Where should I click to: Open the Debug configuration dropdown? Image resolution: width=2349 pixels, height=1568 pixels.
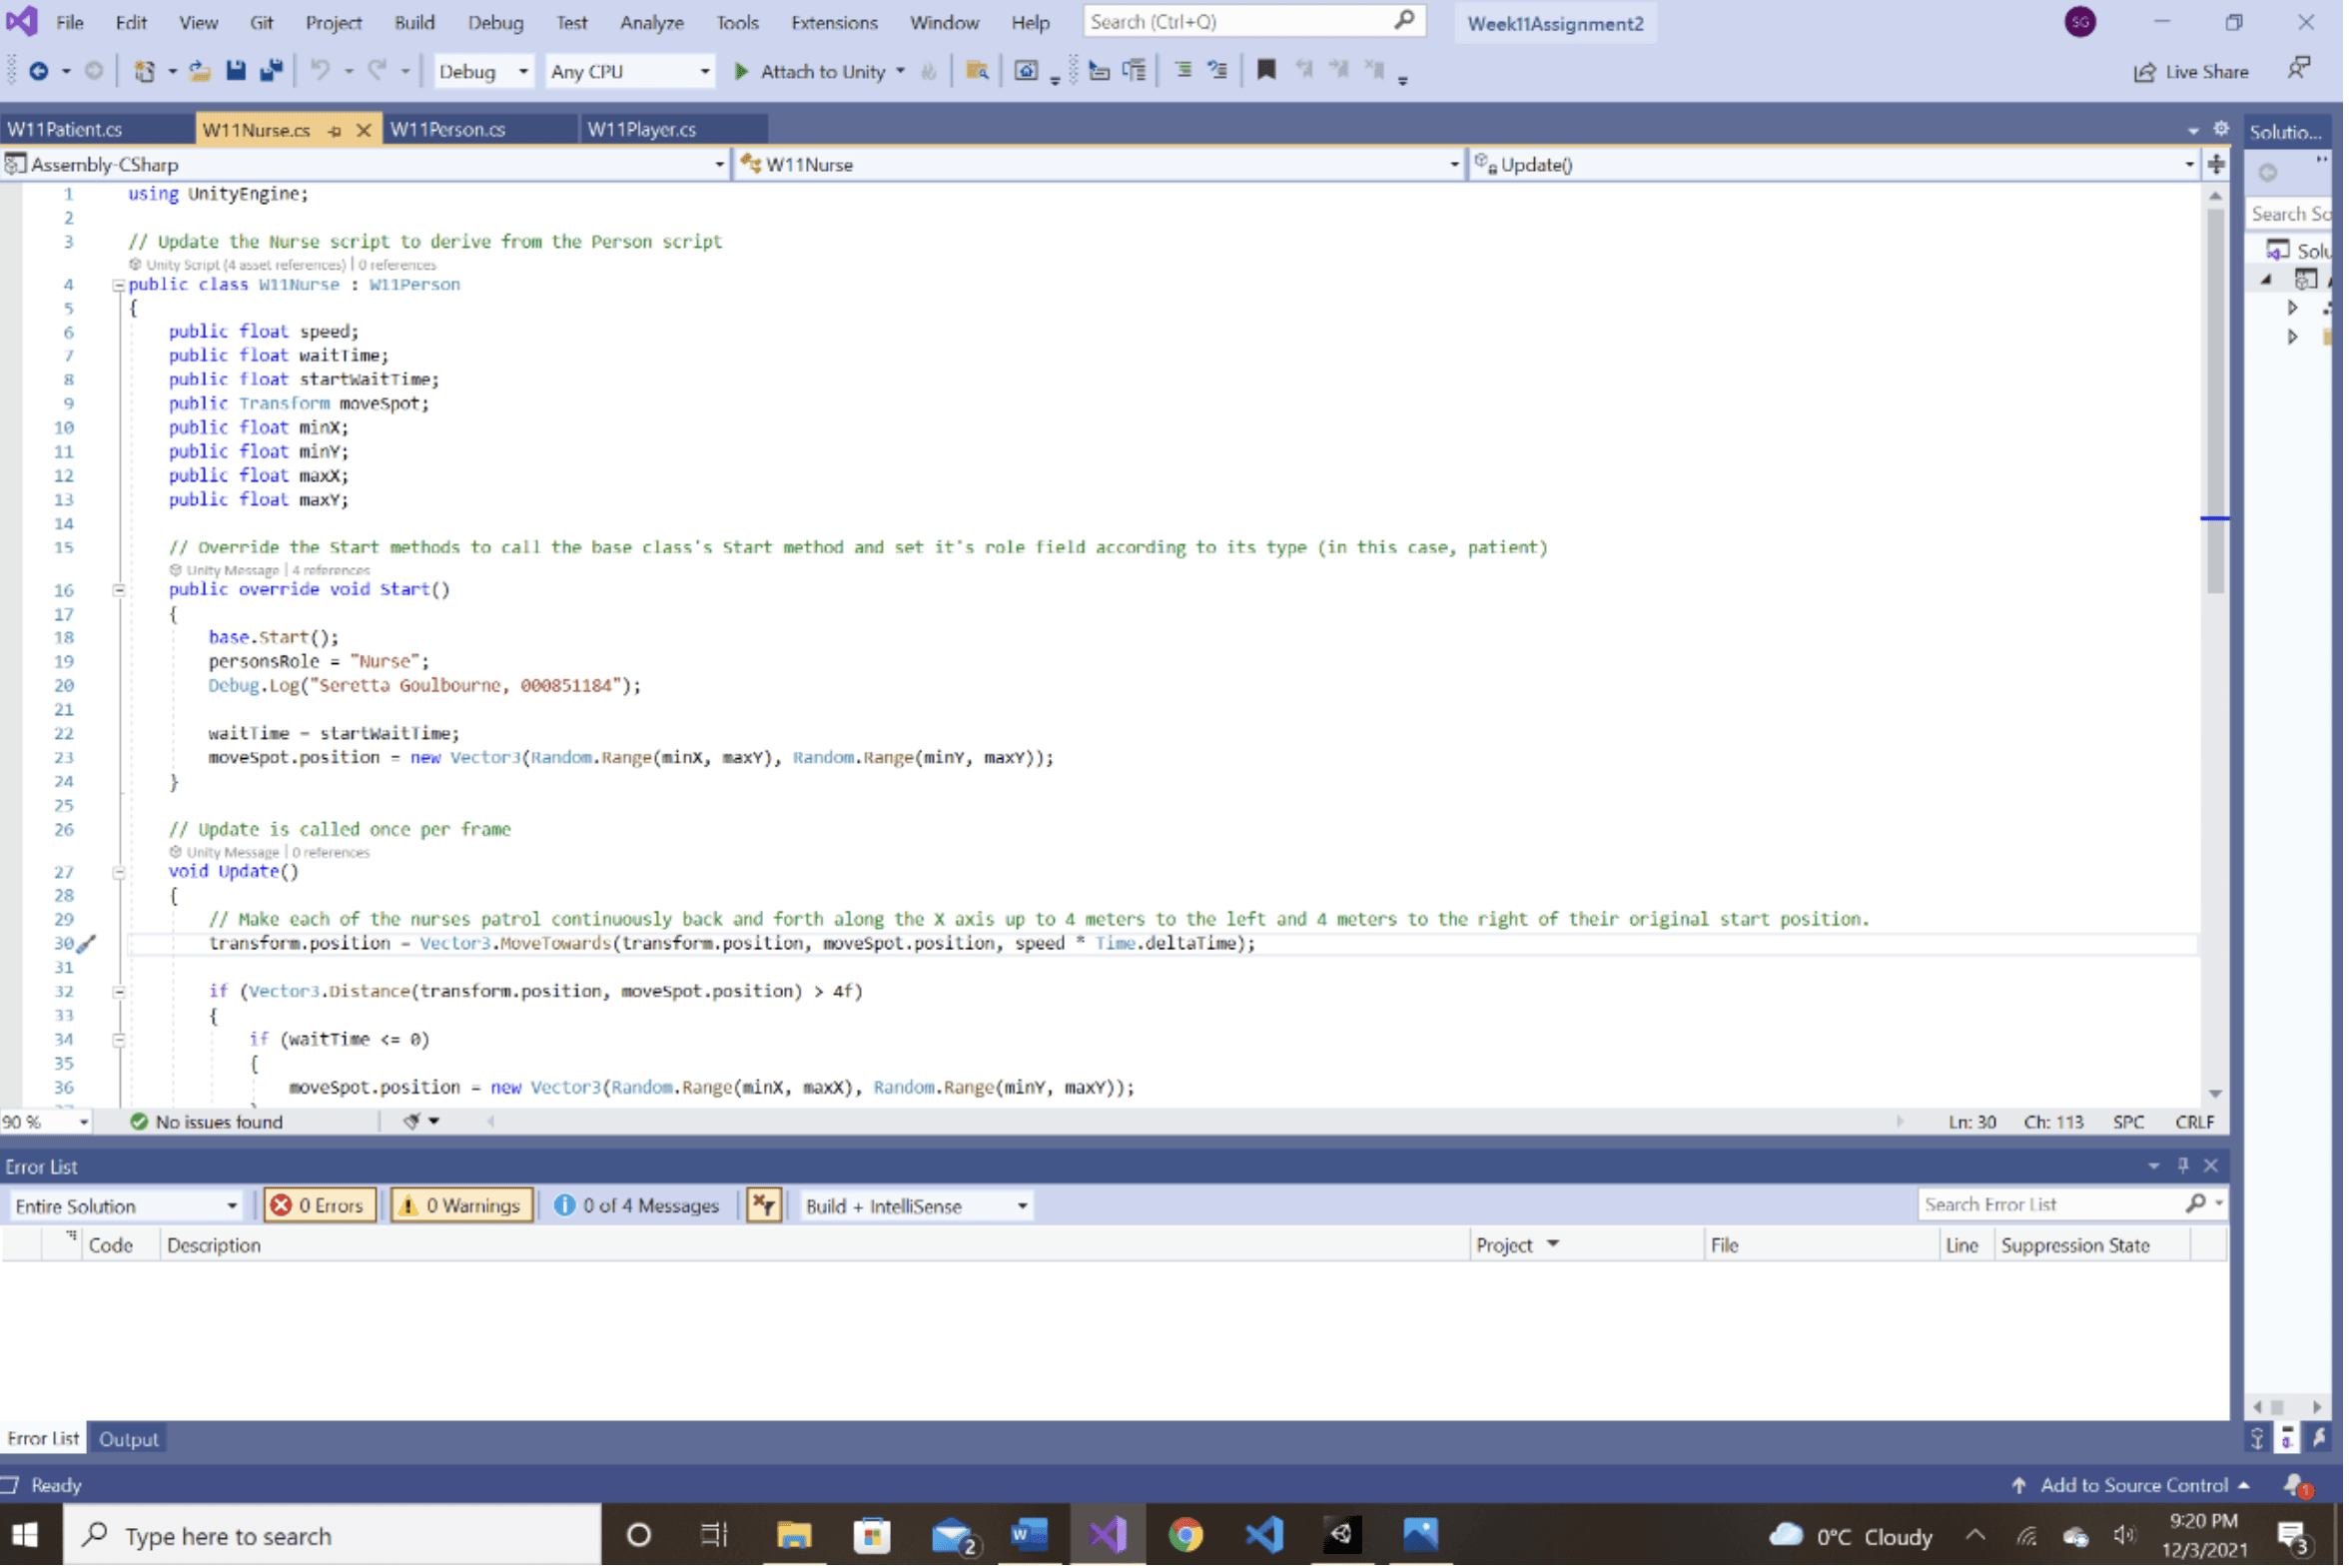tap(484, 72)
